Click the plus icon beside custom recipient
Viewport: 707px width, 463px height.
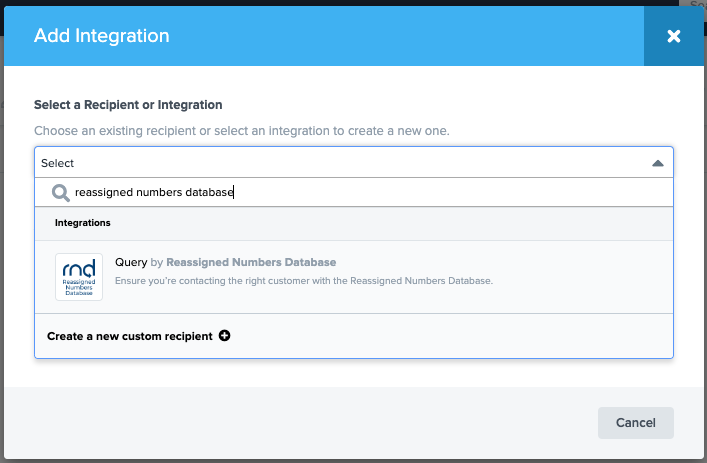[x=224, y=336]
